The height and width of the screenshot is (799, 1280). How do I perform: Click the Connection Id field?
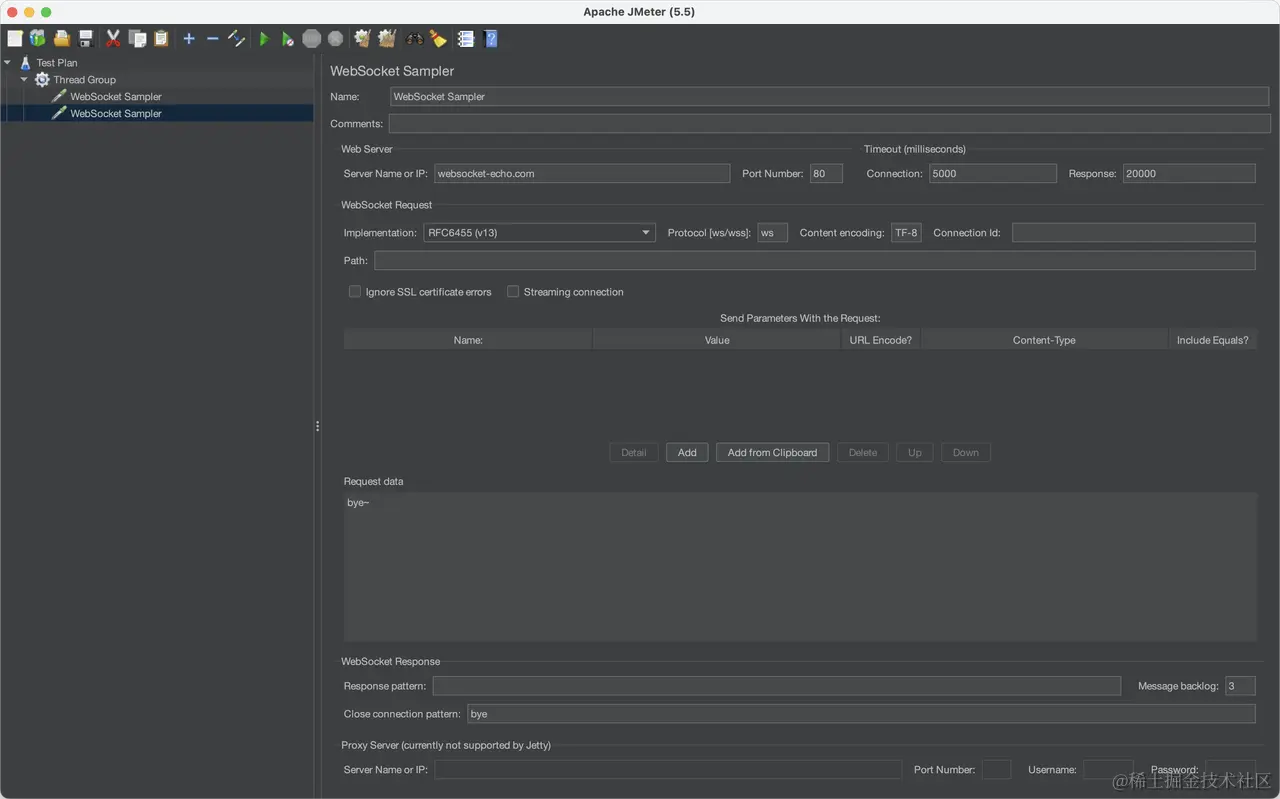pyautogui.click(x=1134, y=233)
